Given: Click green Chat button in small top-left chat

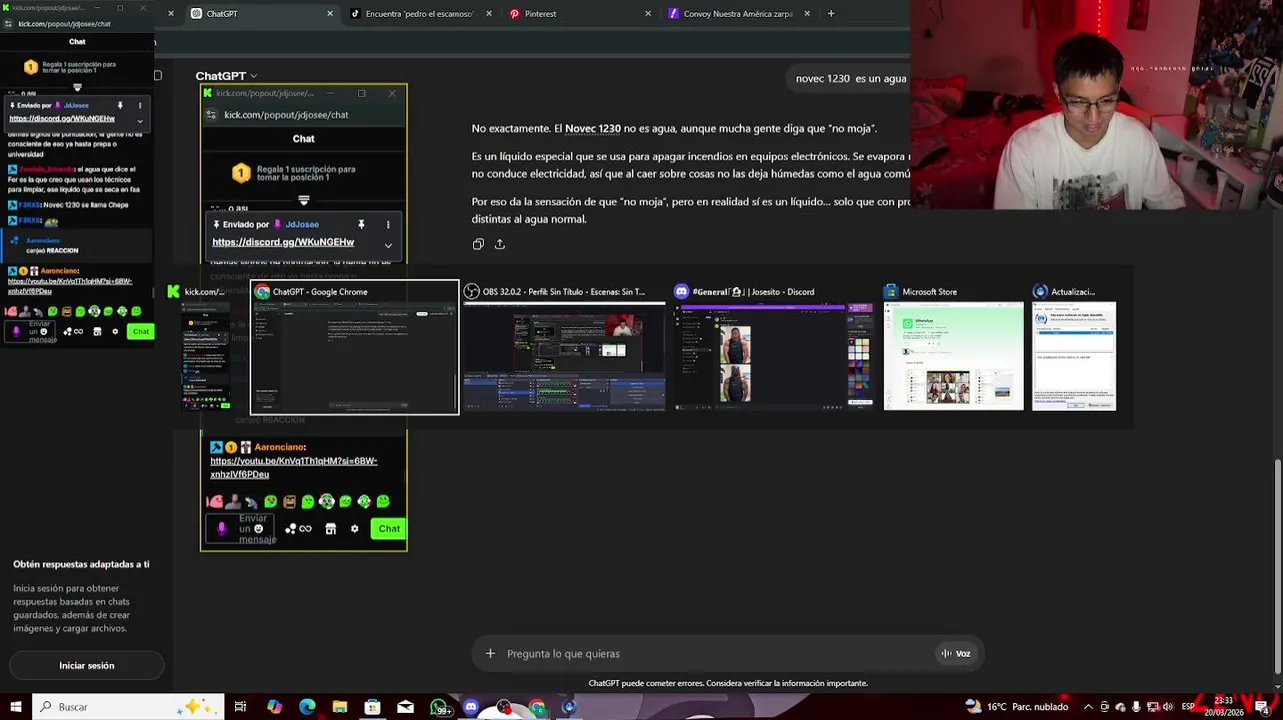Looking at the screenshot, I should point(141,331).
